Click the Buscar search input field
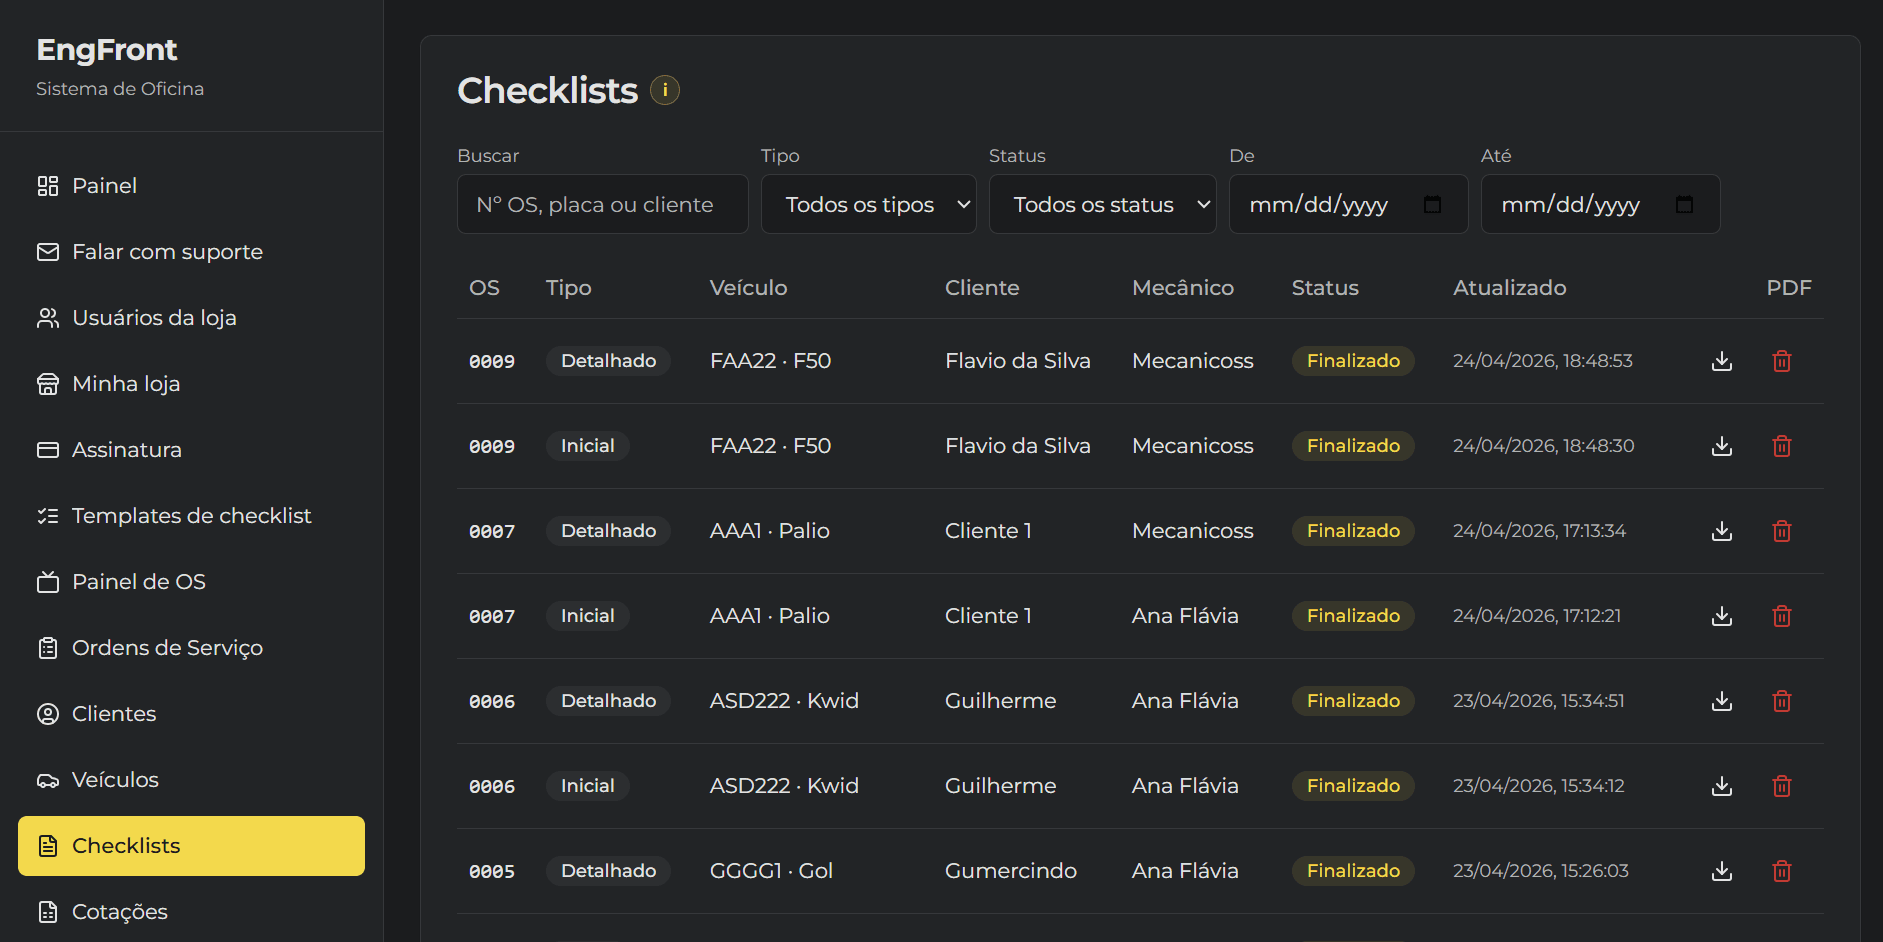This screenshot has width=1883, height=942. click(x=601, y=204)
